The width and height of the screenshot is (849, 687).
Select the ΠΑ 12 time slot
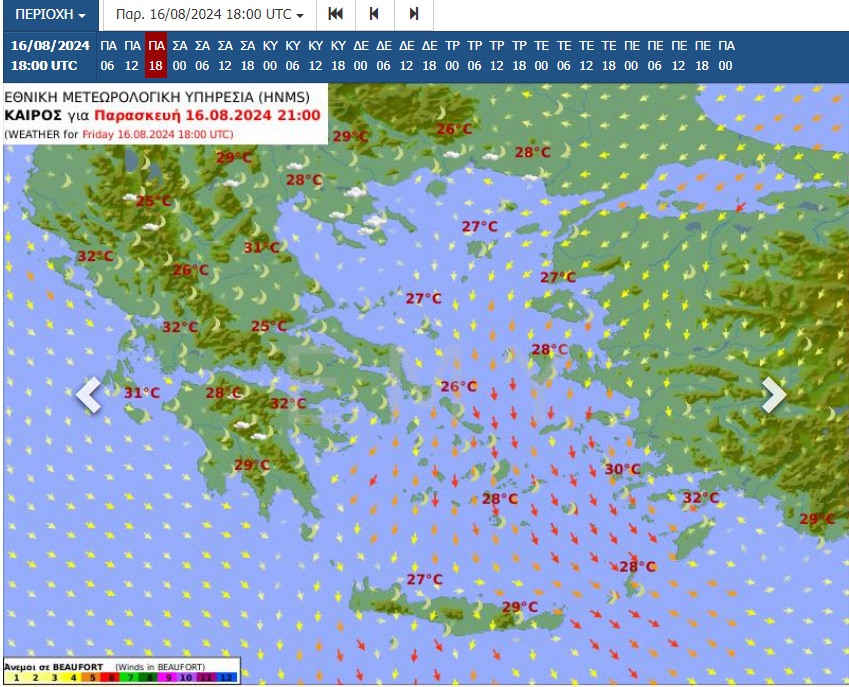131,55
